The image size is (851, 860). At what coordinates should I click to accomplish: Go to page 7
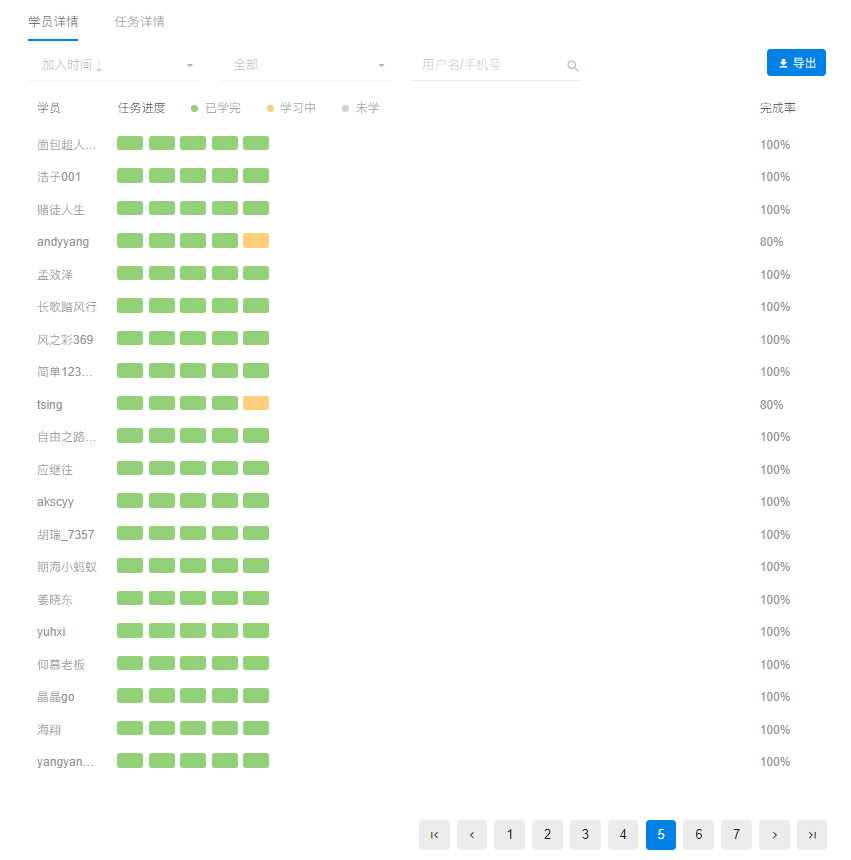736,835
